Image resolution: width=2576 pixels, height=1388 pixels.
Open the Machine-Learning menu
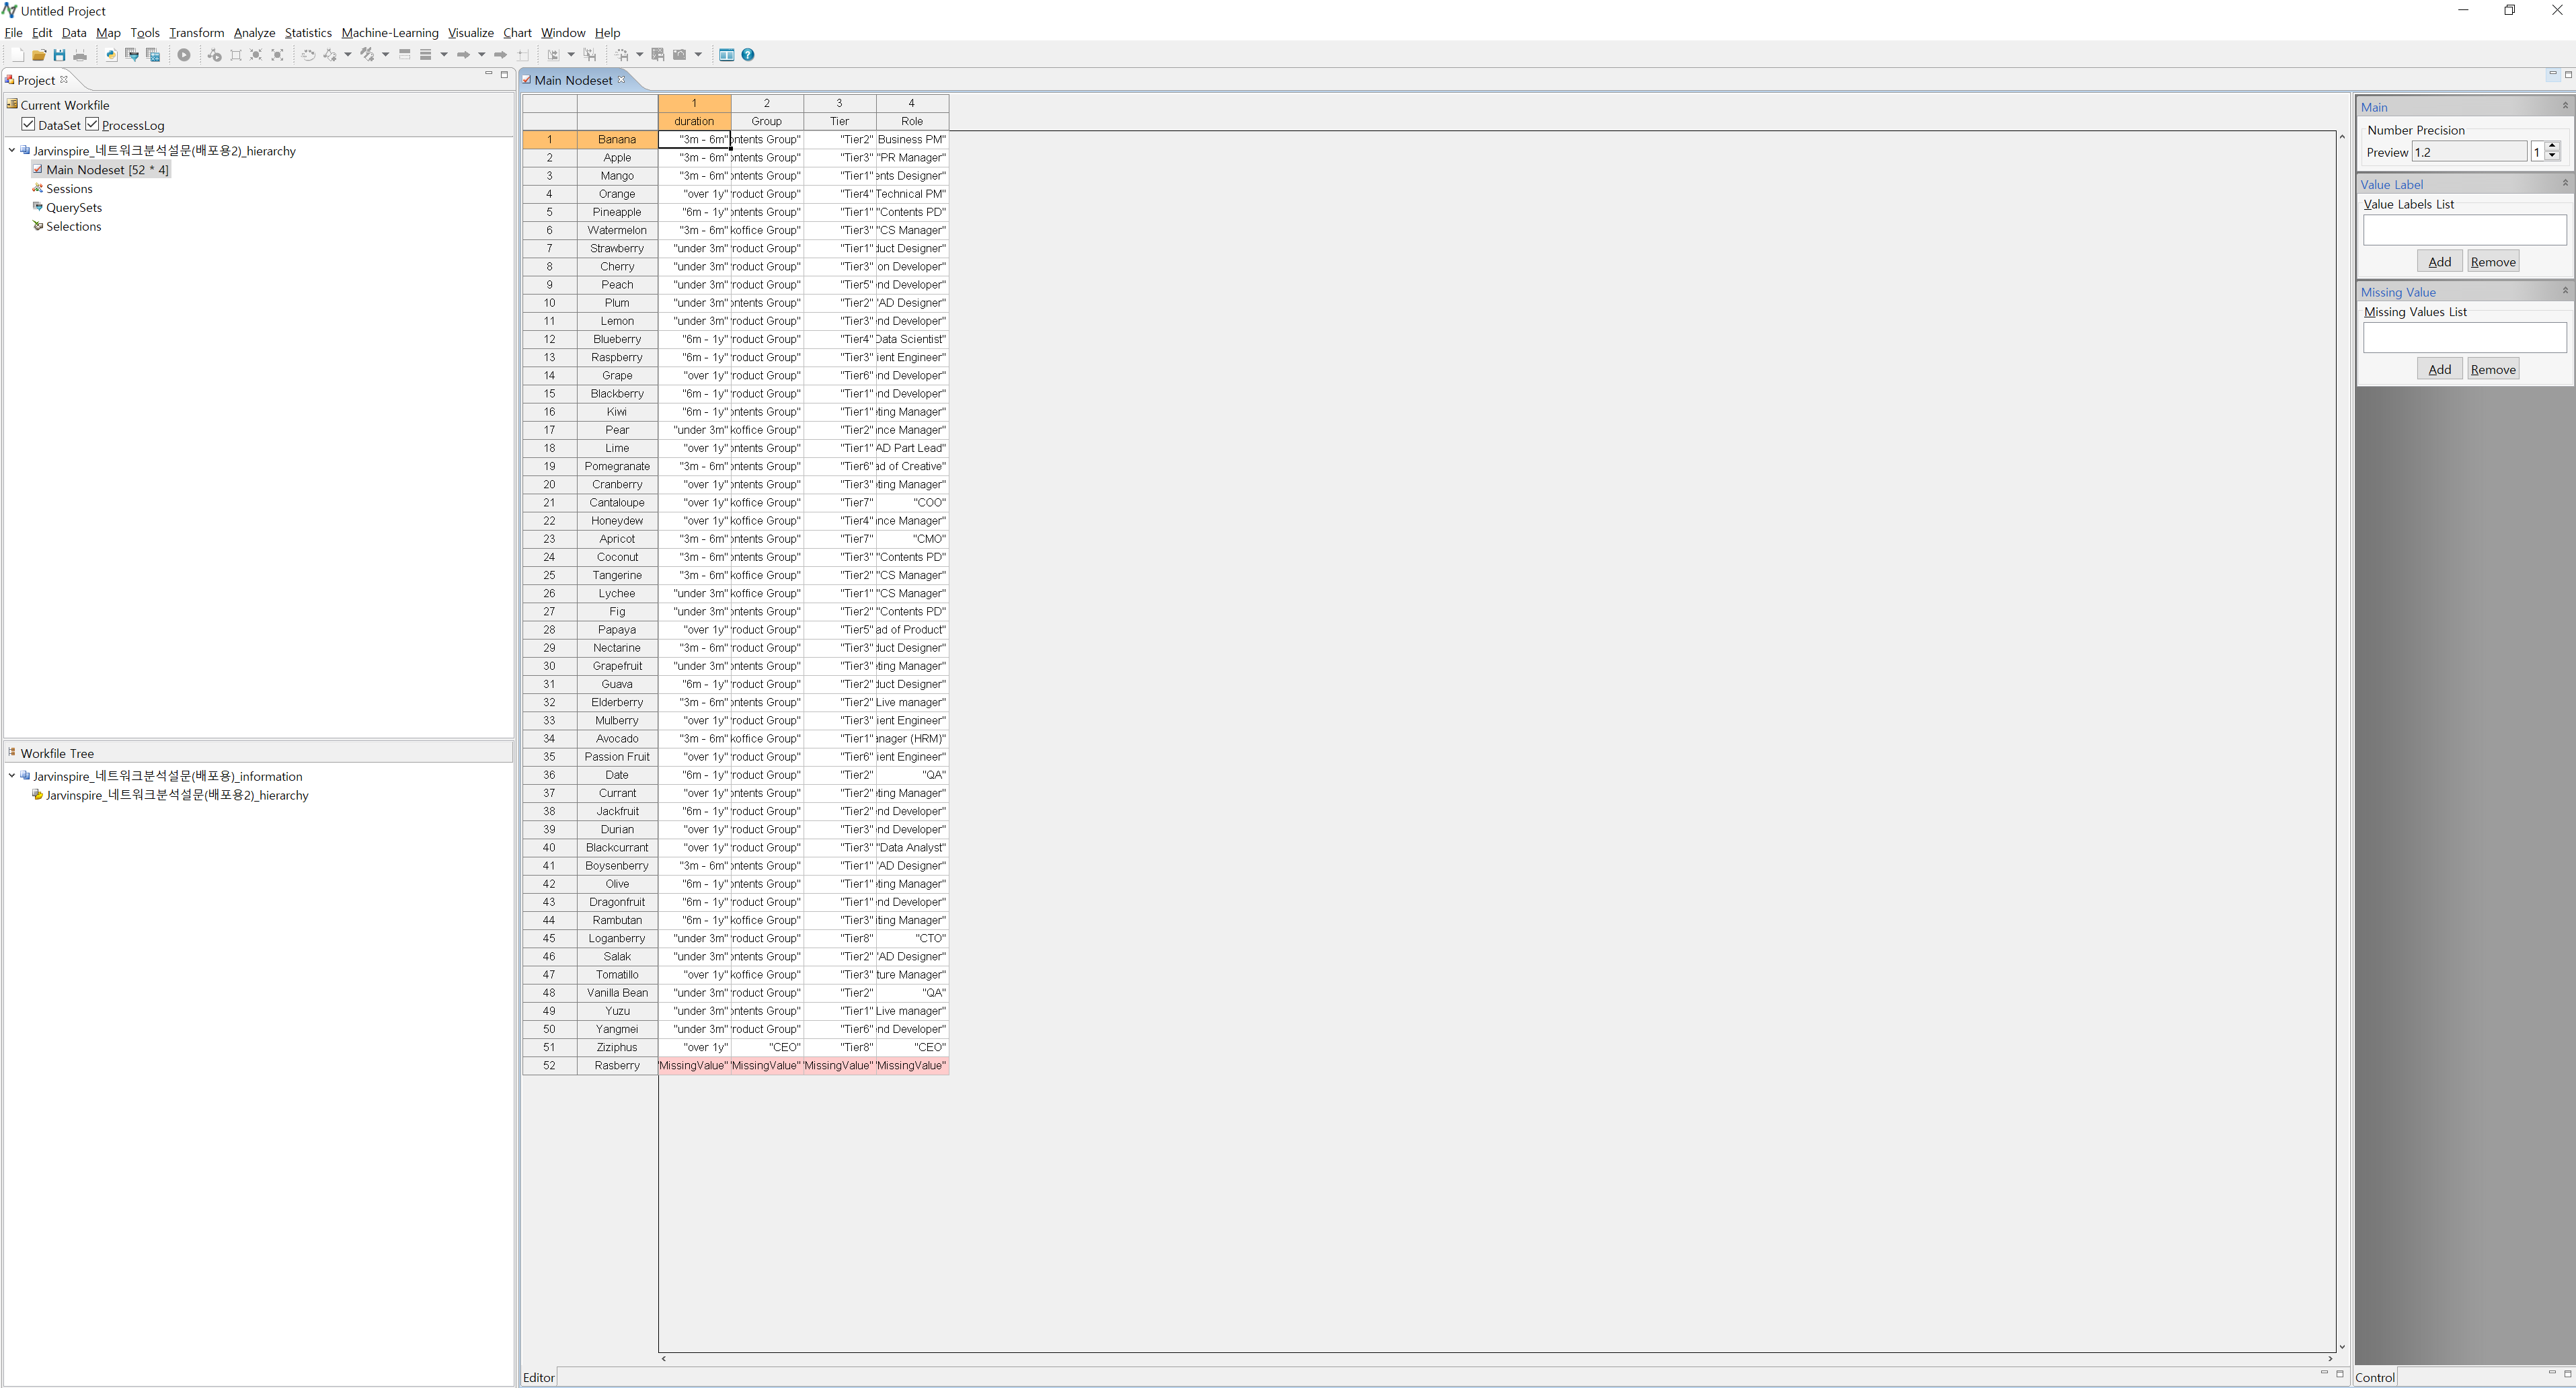coord(389,32)
